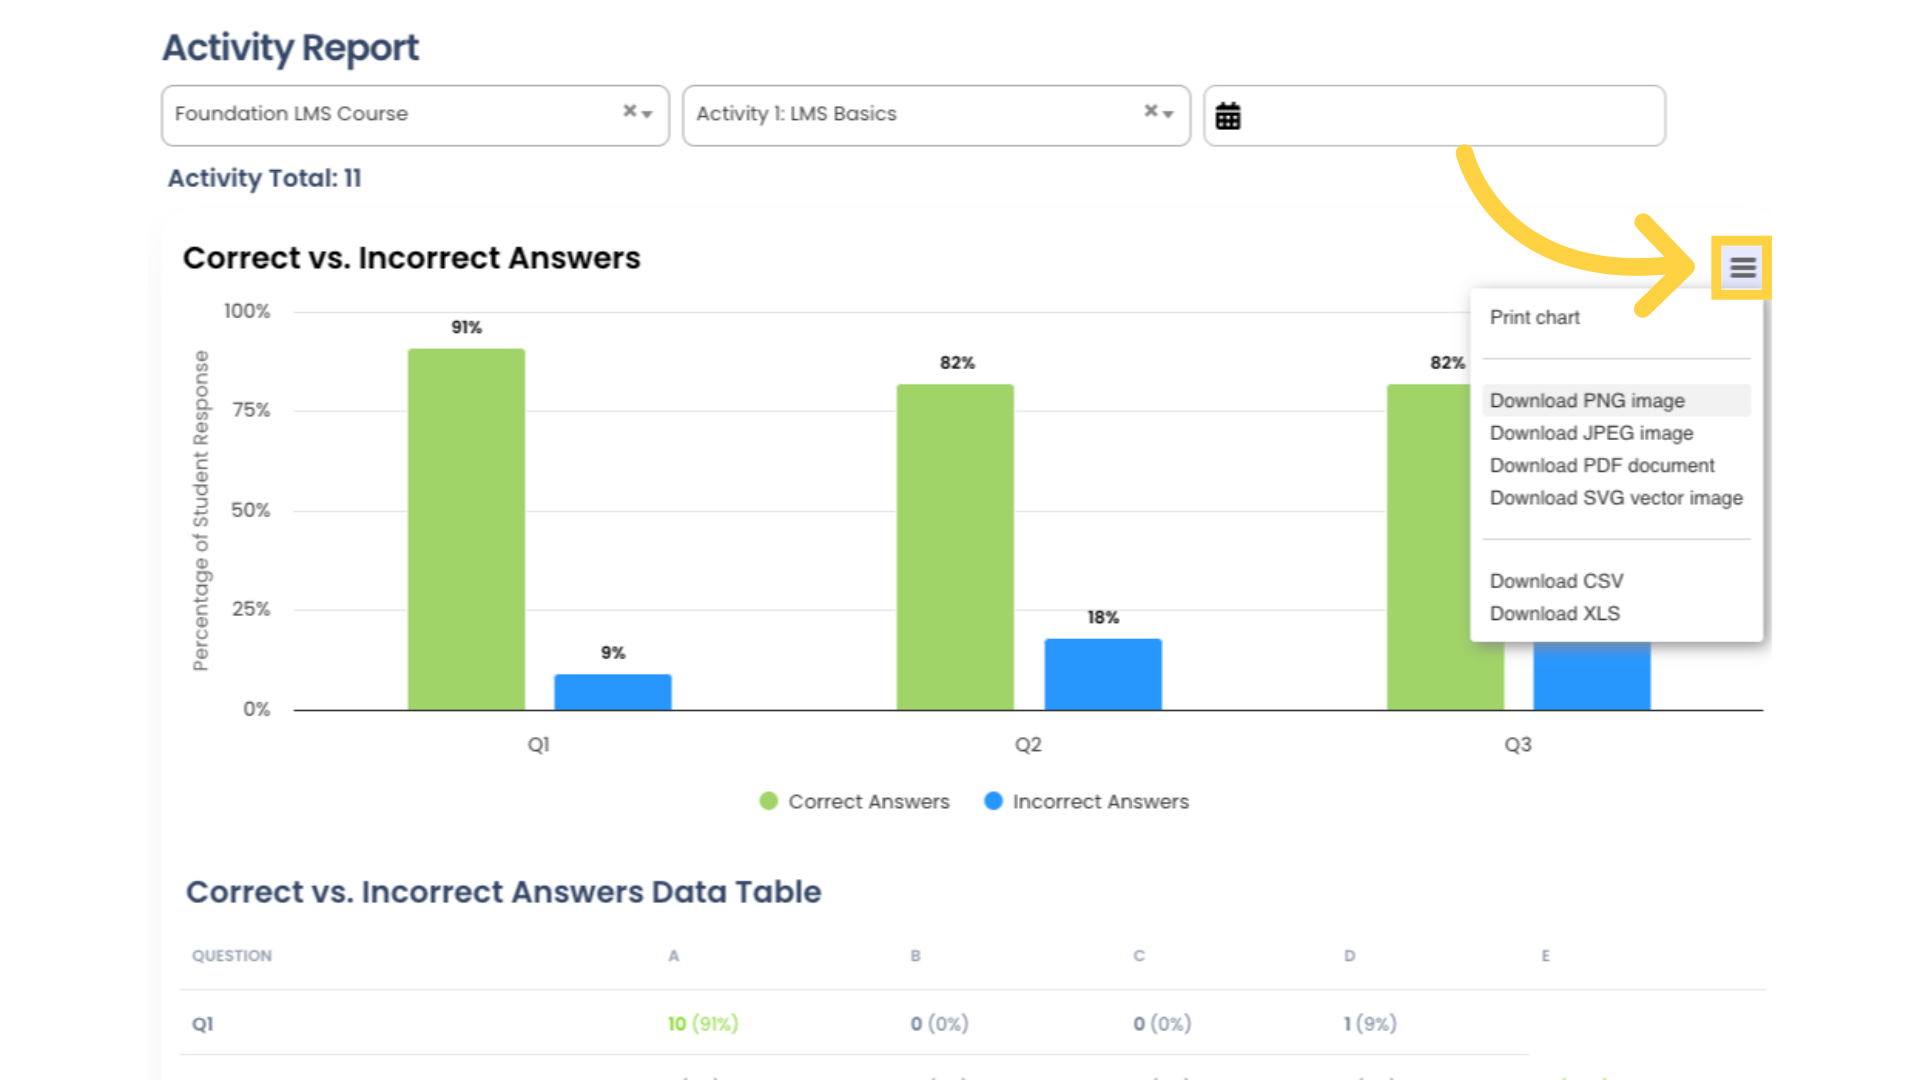Click column header C in data table

pos(1139,956)
